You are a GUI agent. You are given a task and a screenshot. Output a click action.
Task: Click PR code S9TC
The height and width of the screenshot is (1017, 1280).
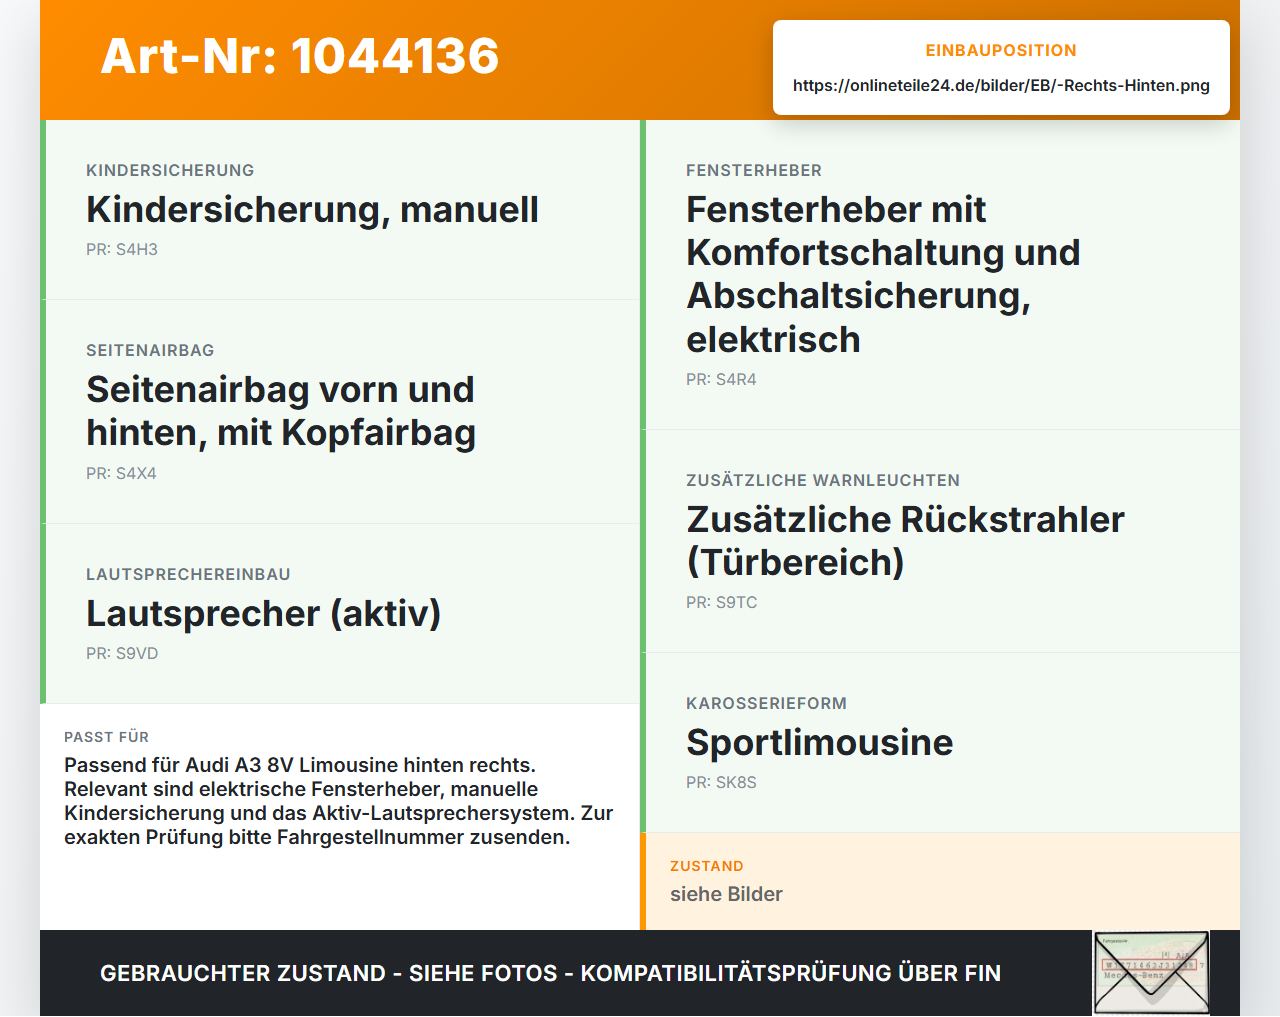click(722, 603)
